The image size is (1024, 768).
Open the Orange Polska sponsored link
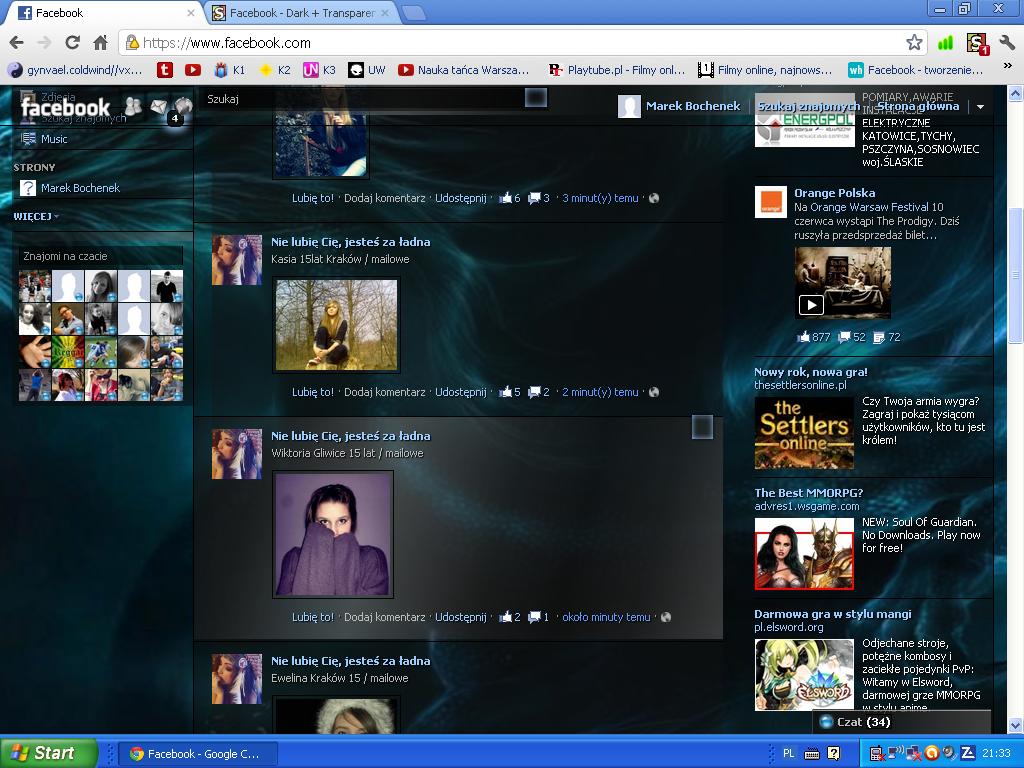click(x=835, y=193)
